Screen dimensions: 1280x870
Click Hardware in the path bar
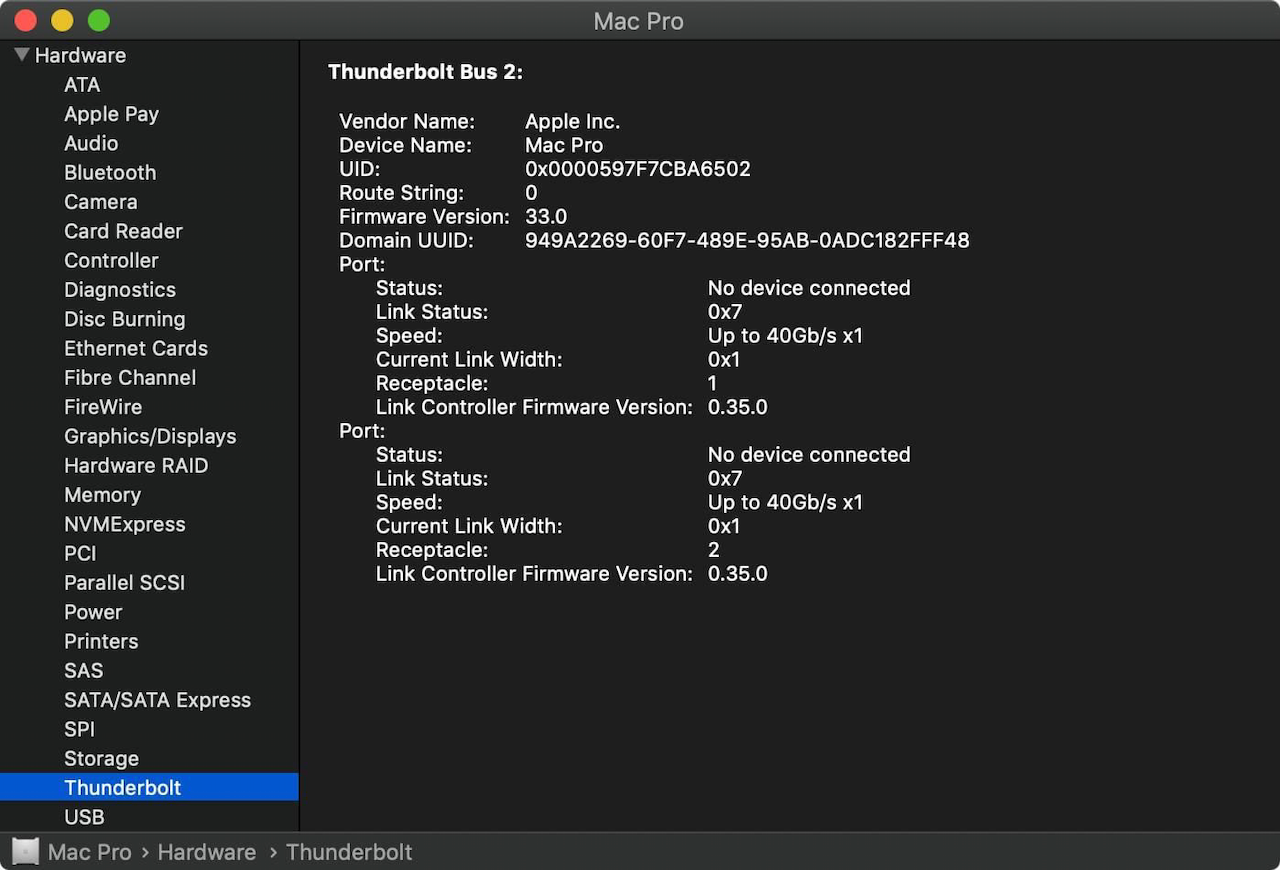(207, 852)
